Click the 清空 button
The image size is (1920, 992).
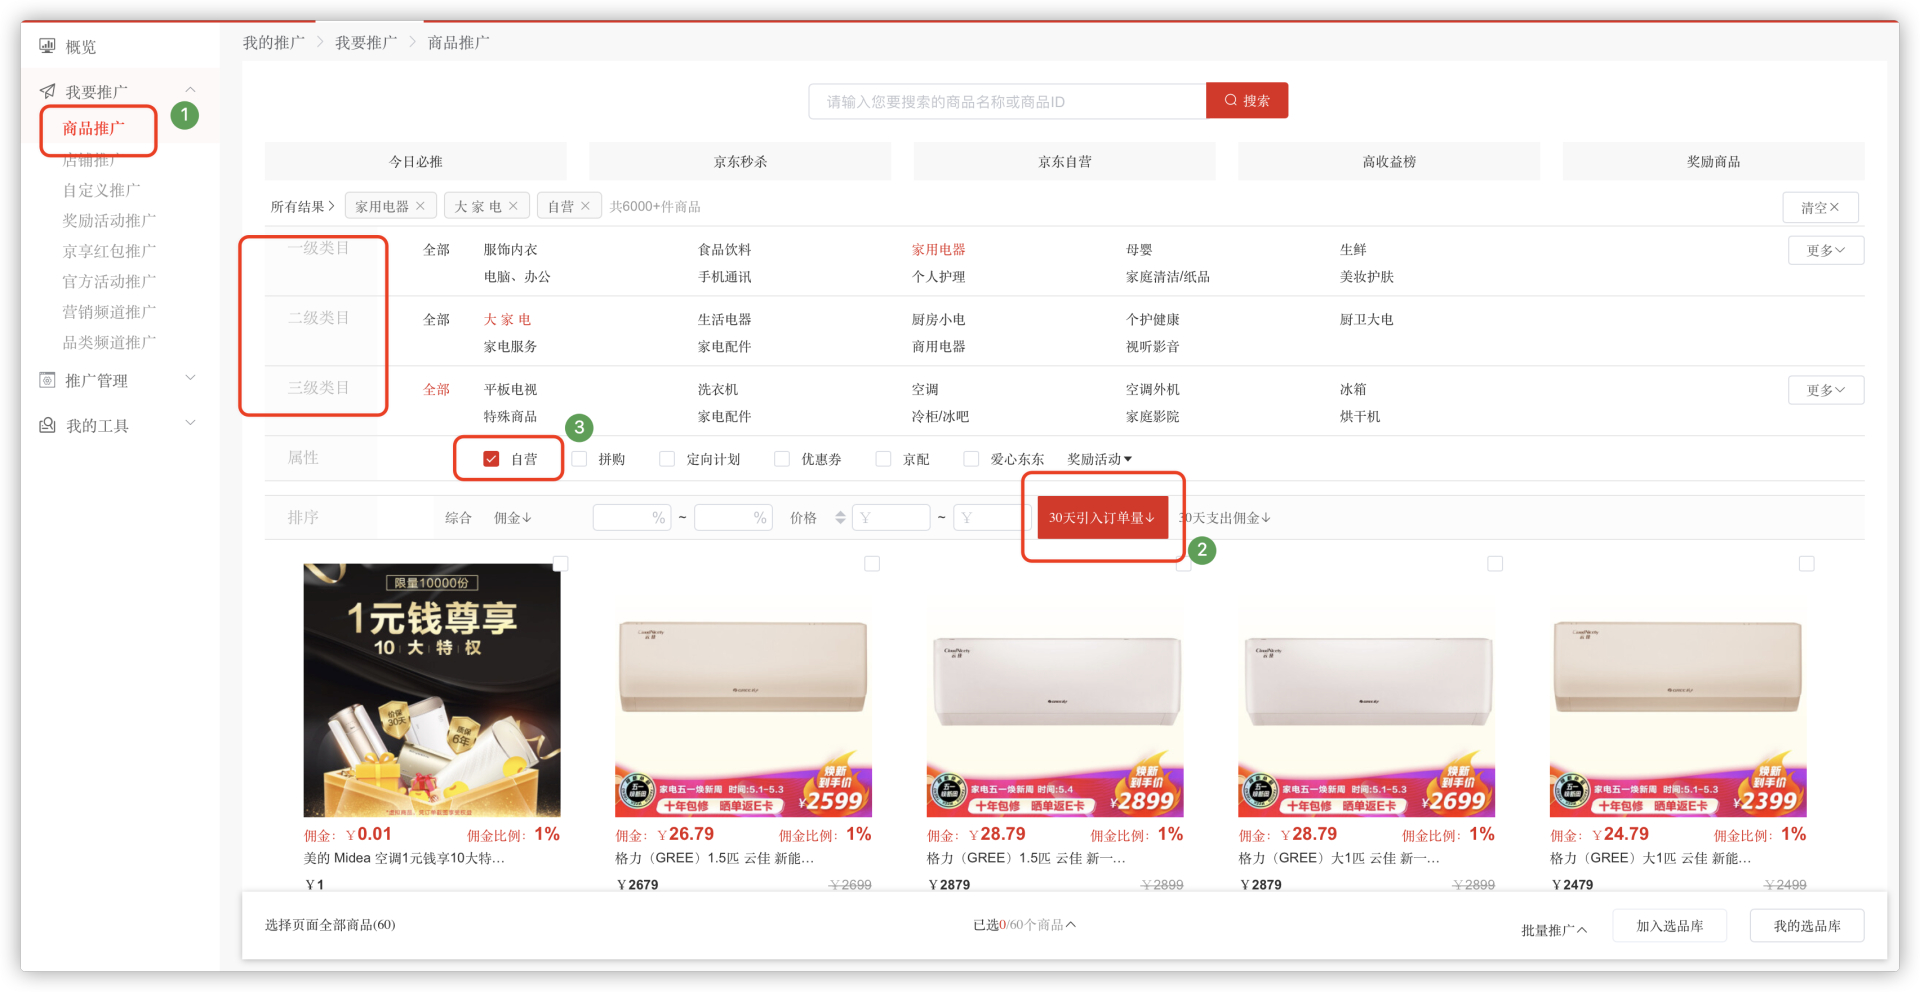pyautogui.click(x=1820, y=207)
